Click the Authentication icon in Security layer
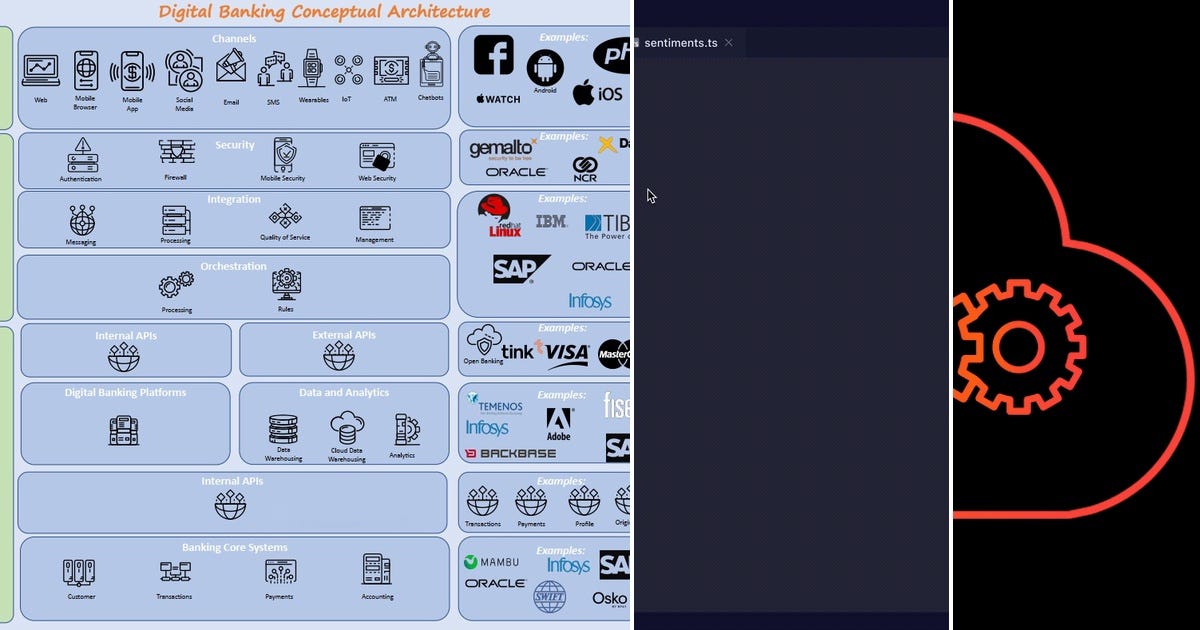 (x=80, y=156)
